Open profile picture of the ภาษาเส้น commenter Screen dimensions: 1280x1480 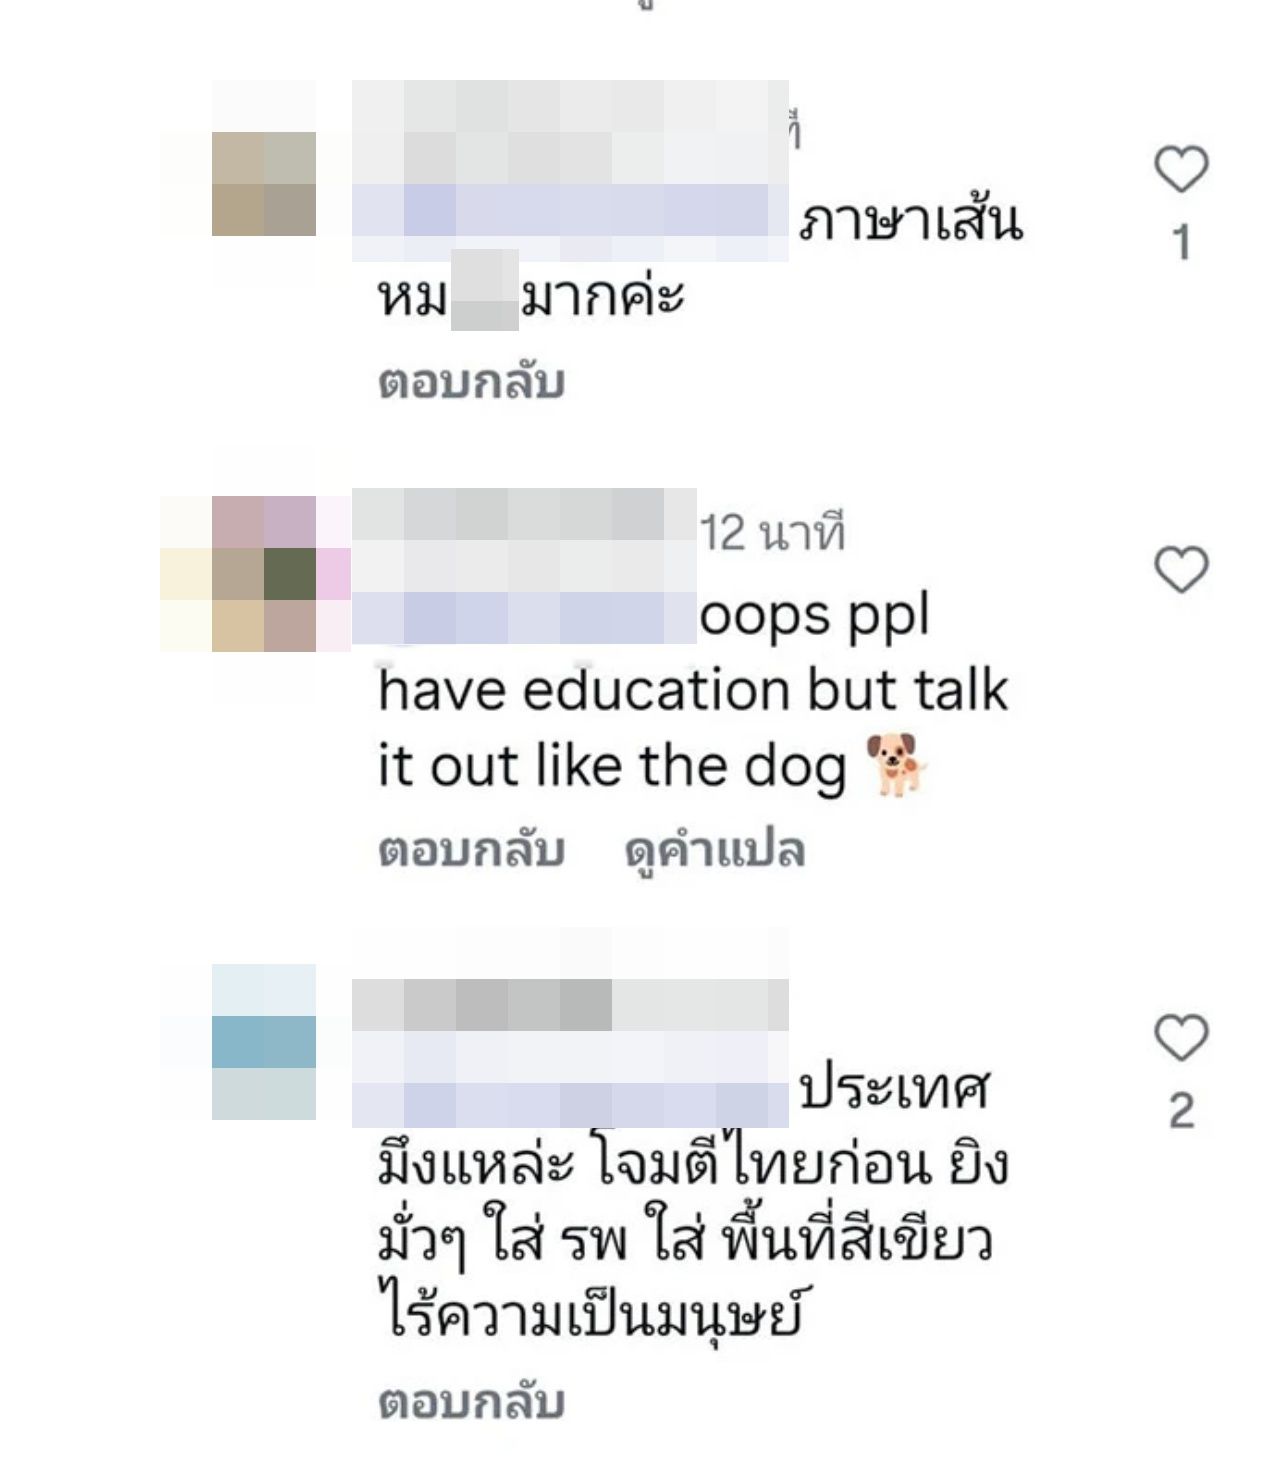click(264, 184)
